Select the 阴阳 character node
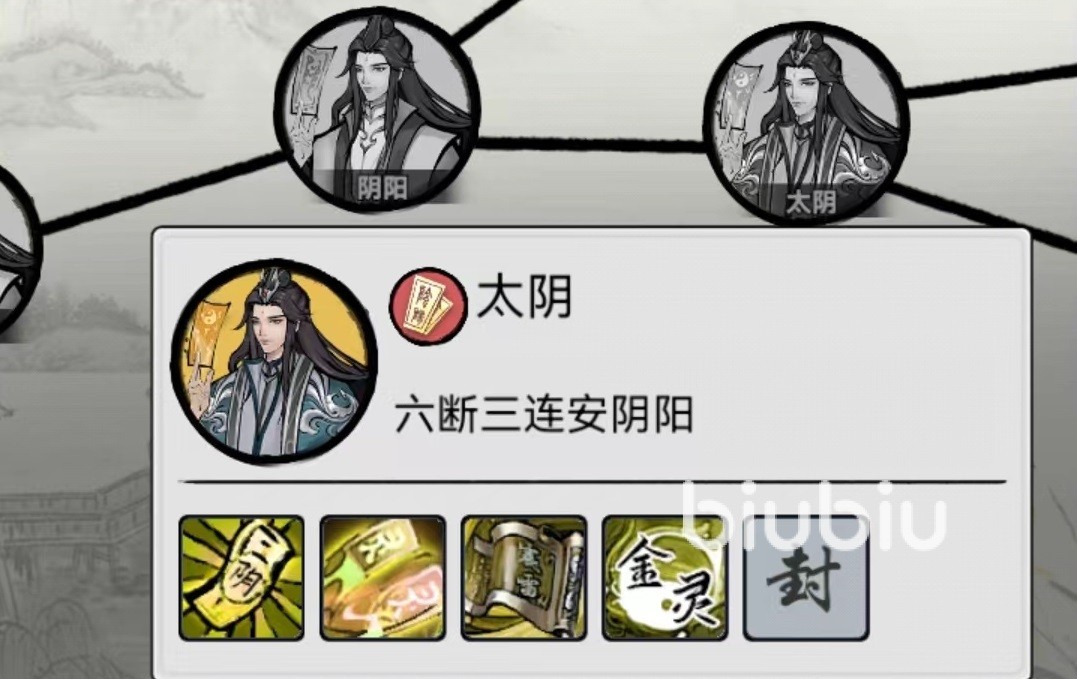The height and width of the screenshot is (679, 1077). 376,108
